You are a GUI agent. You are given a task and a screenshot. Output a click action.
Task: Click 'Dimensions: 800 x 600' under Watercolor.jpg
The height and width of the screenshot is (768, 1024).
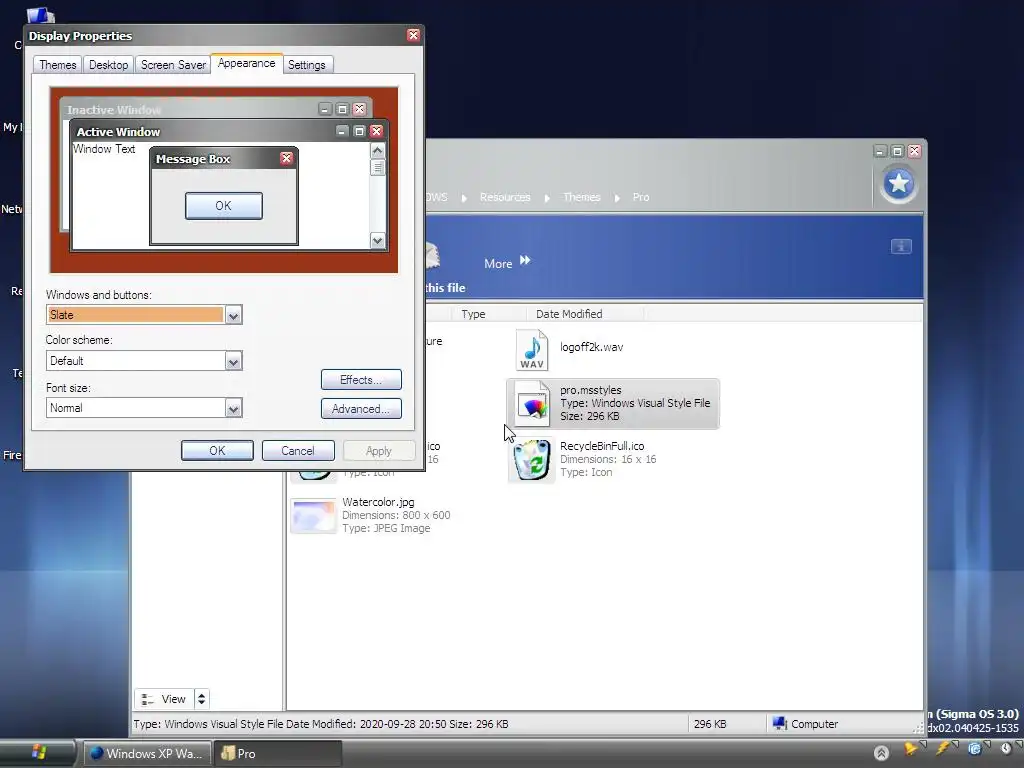(396, 515)
